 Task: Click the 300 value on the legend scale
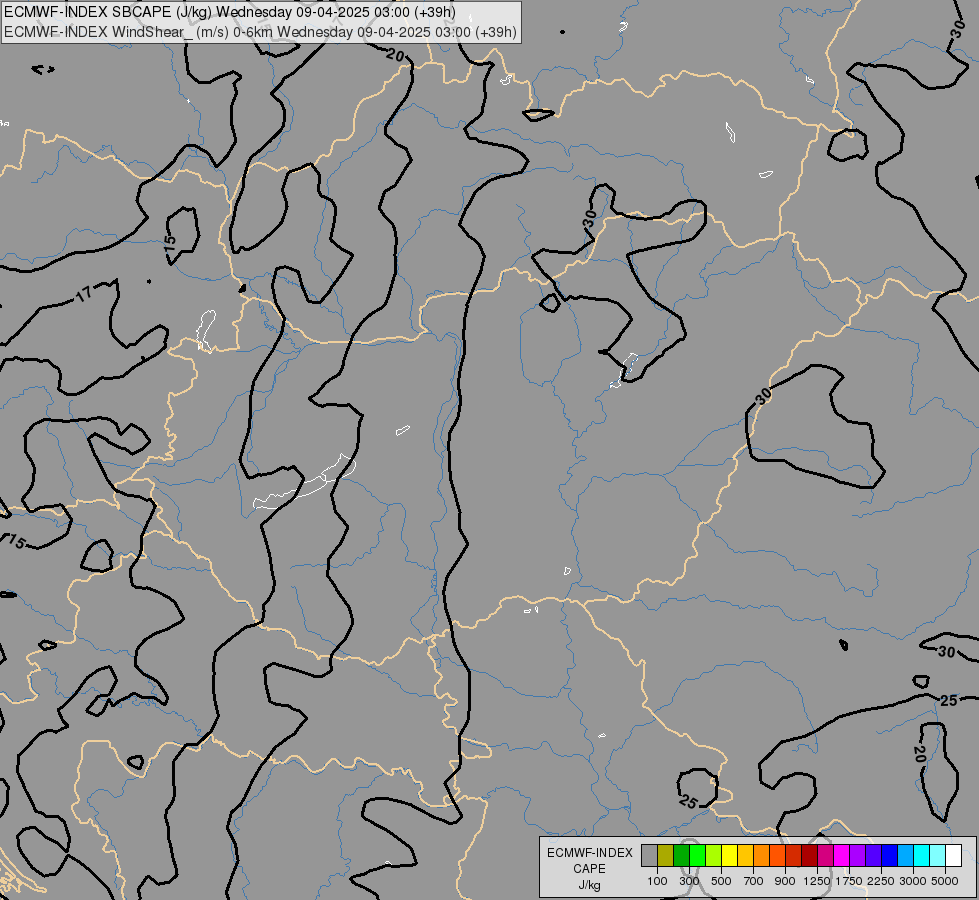point(689,881)
